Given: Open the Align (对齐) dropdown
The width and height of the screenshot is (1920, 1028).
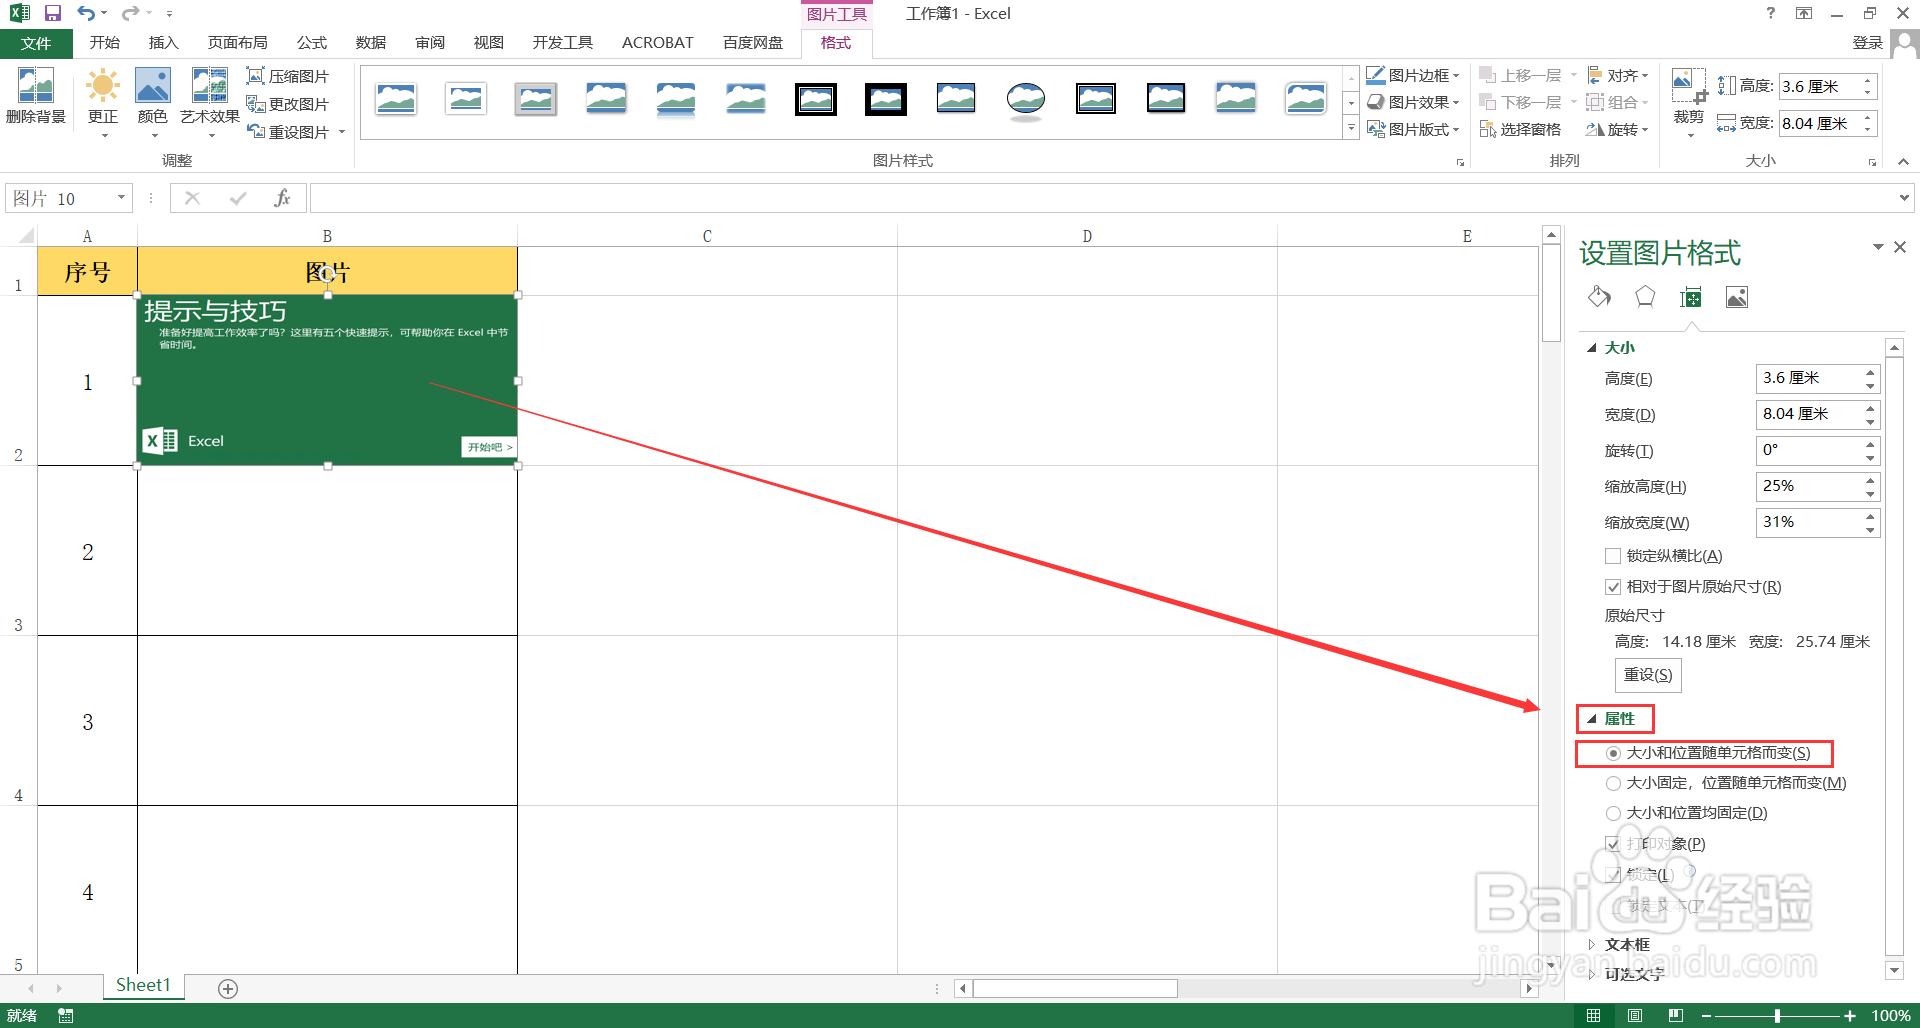Looking at the screenshot, I should tap(1617, 75).
